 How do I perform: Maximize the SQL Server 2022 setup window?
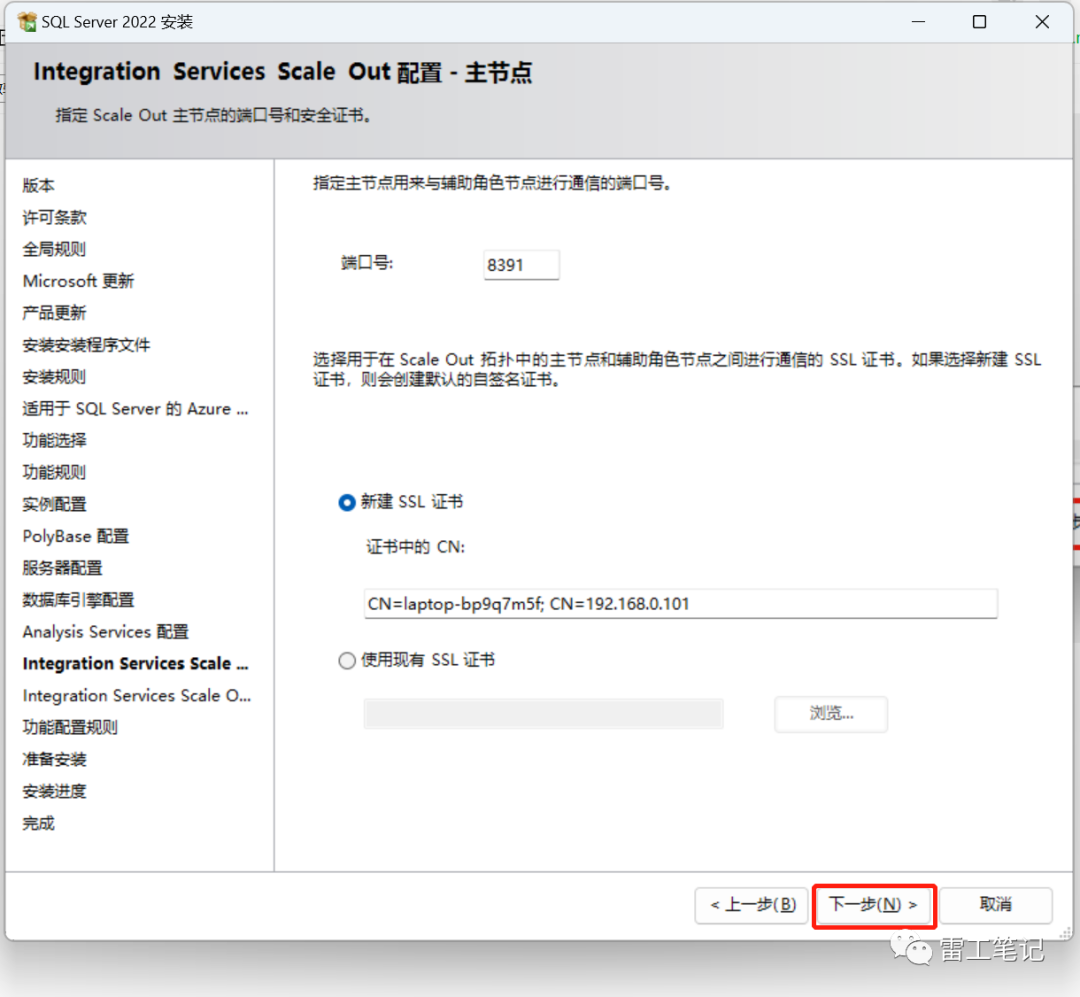point(979,22)
